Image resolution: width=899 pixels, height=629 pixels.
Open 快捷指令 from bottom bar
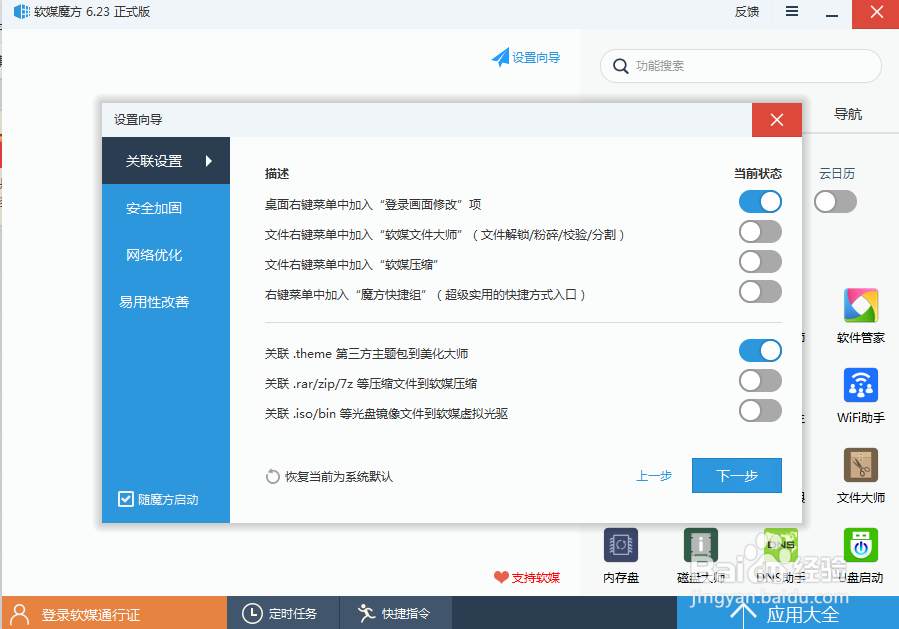point(395,613)
